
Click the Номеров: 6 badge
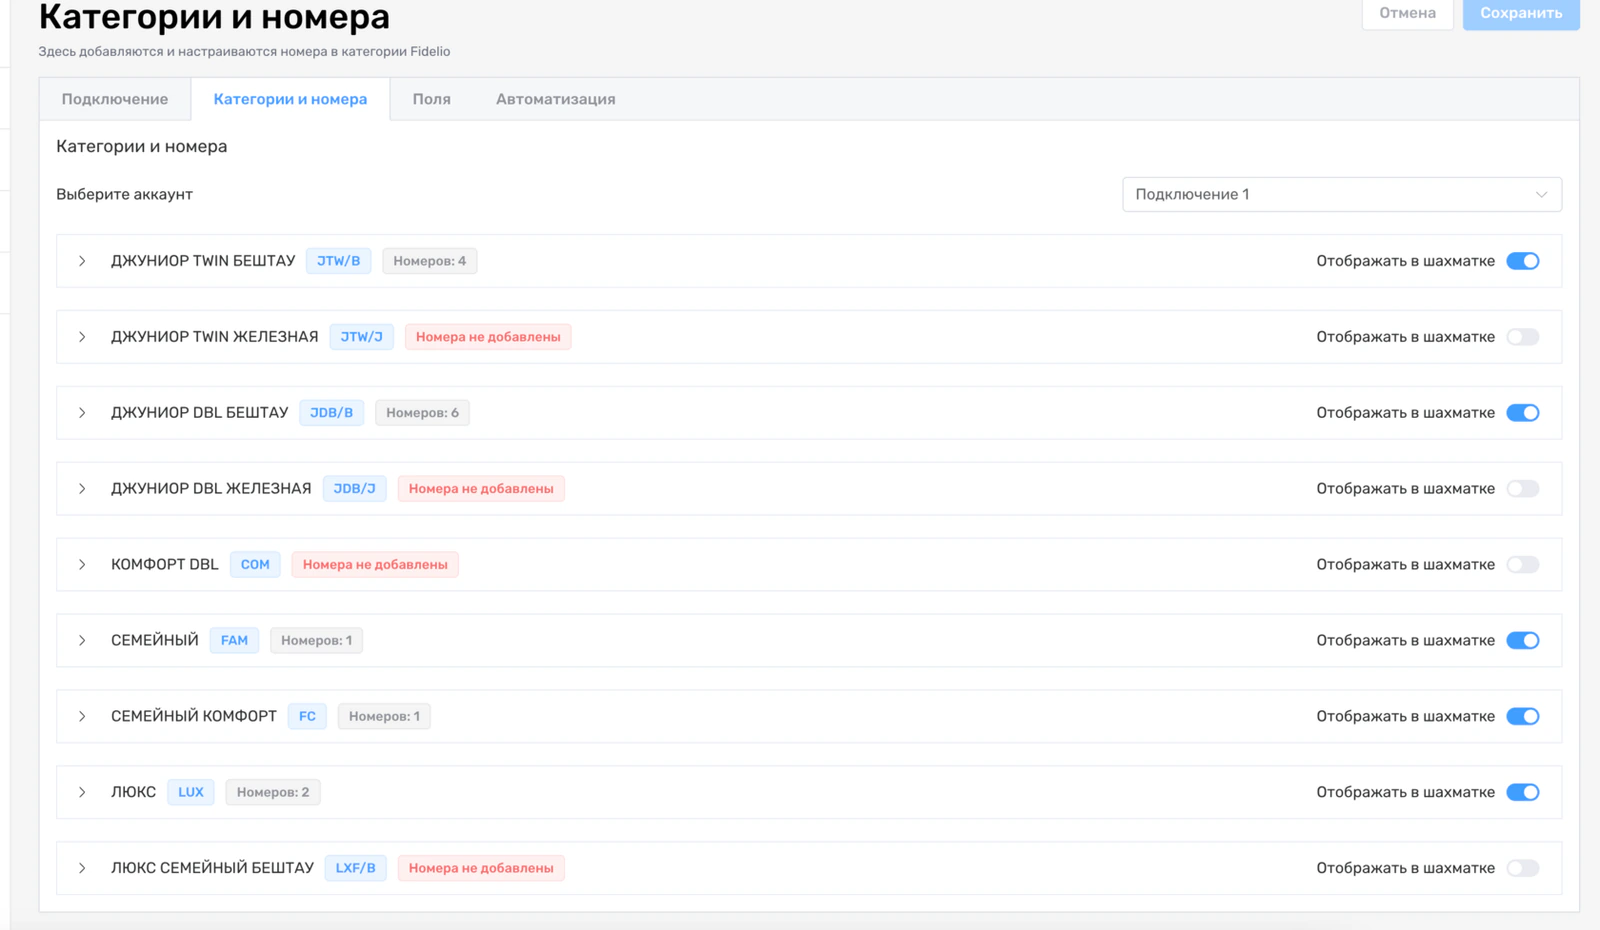tap(422, 413)
